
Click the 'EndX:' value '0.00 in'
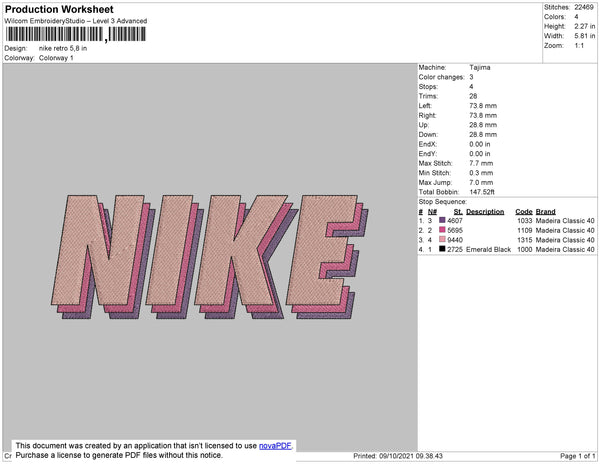[479, 144]
